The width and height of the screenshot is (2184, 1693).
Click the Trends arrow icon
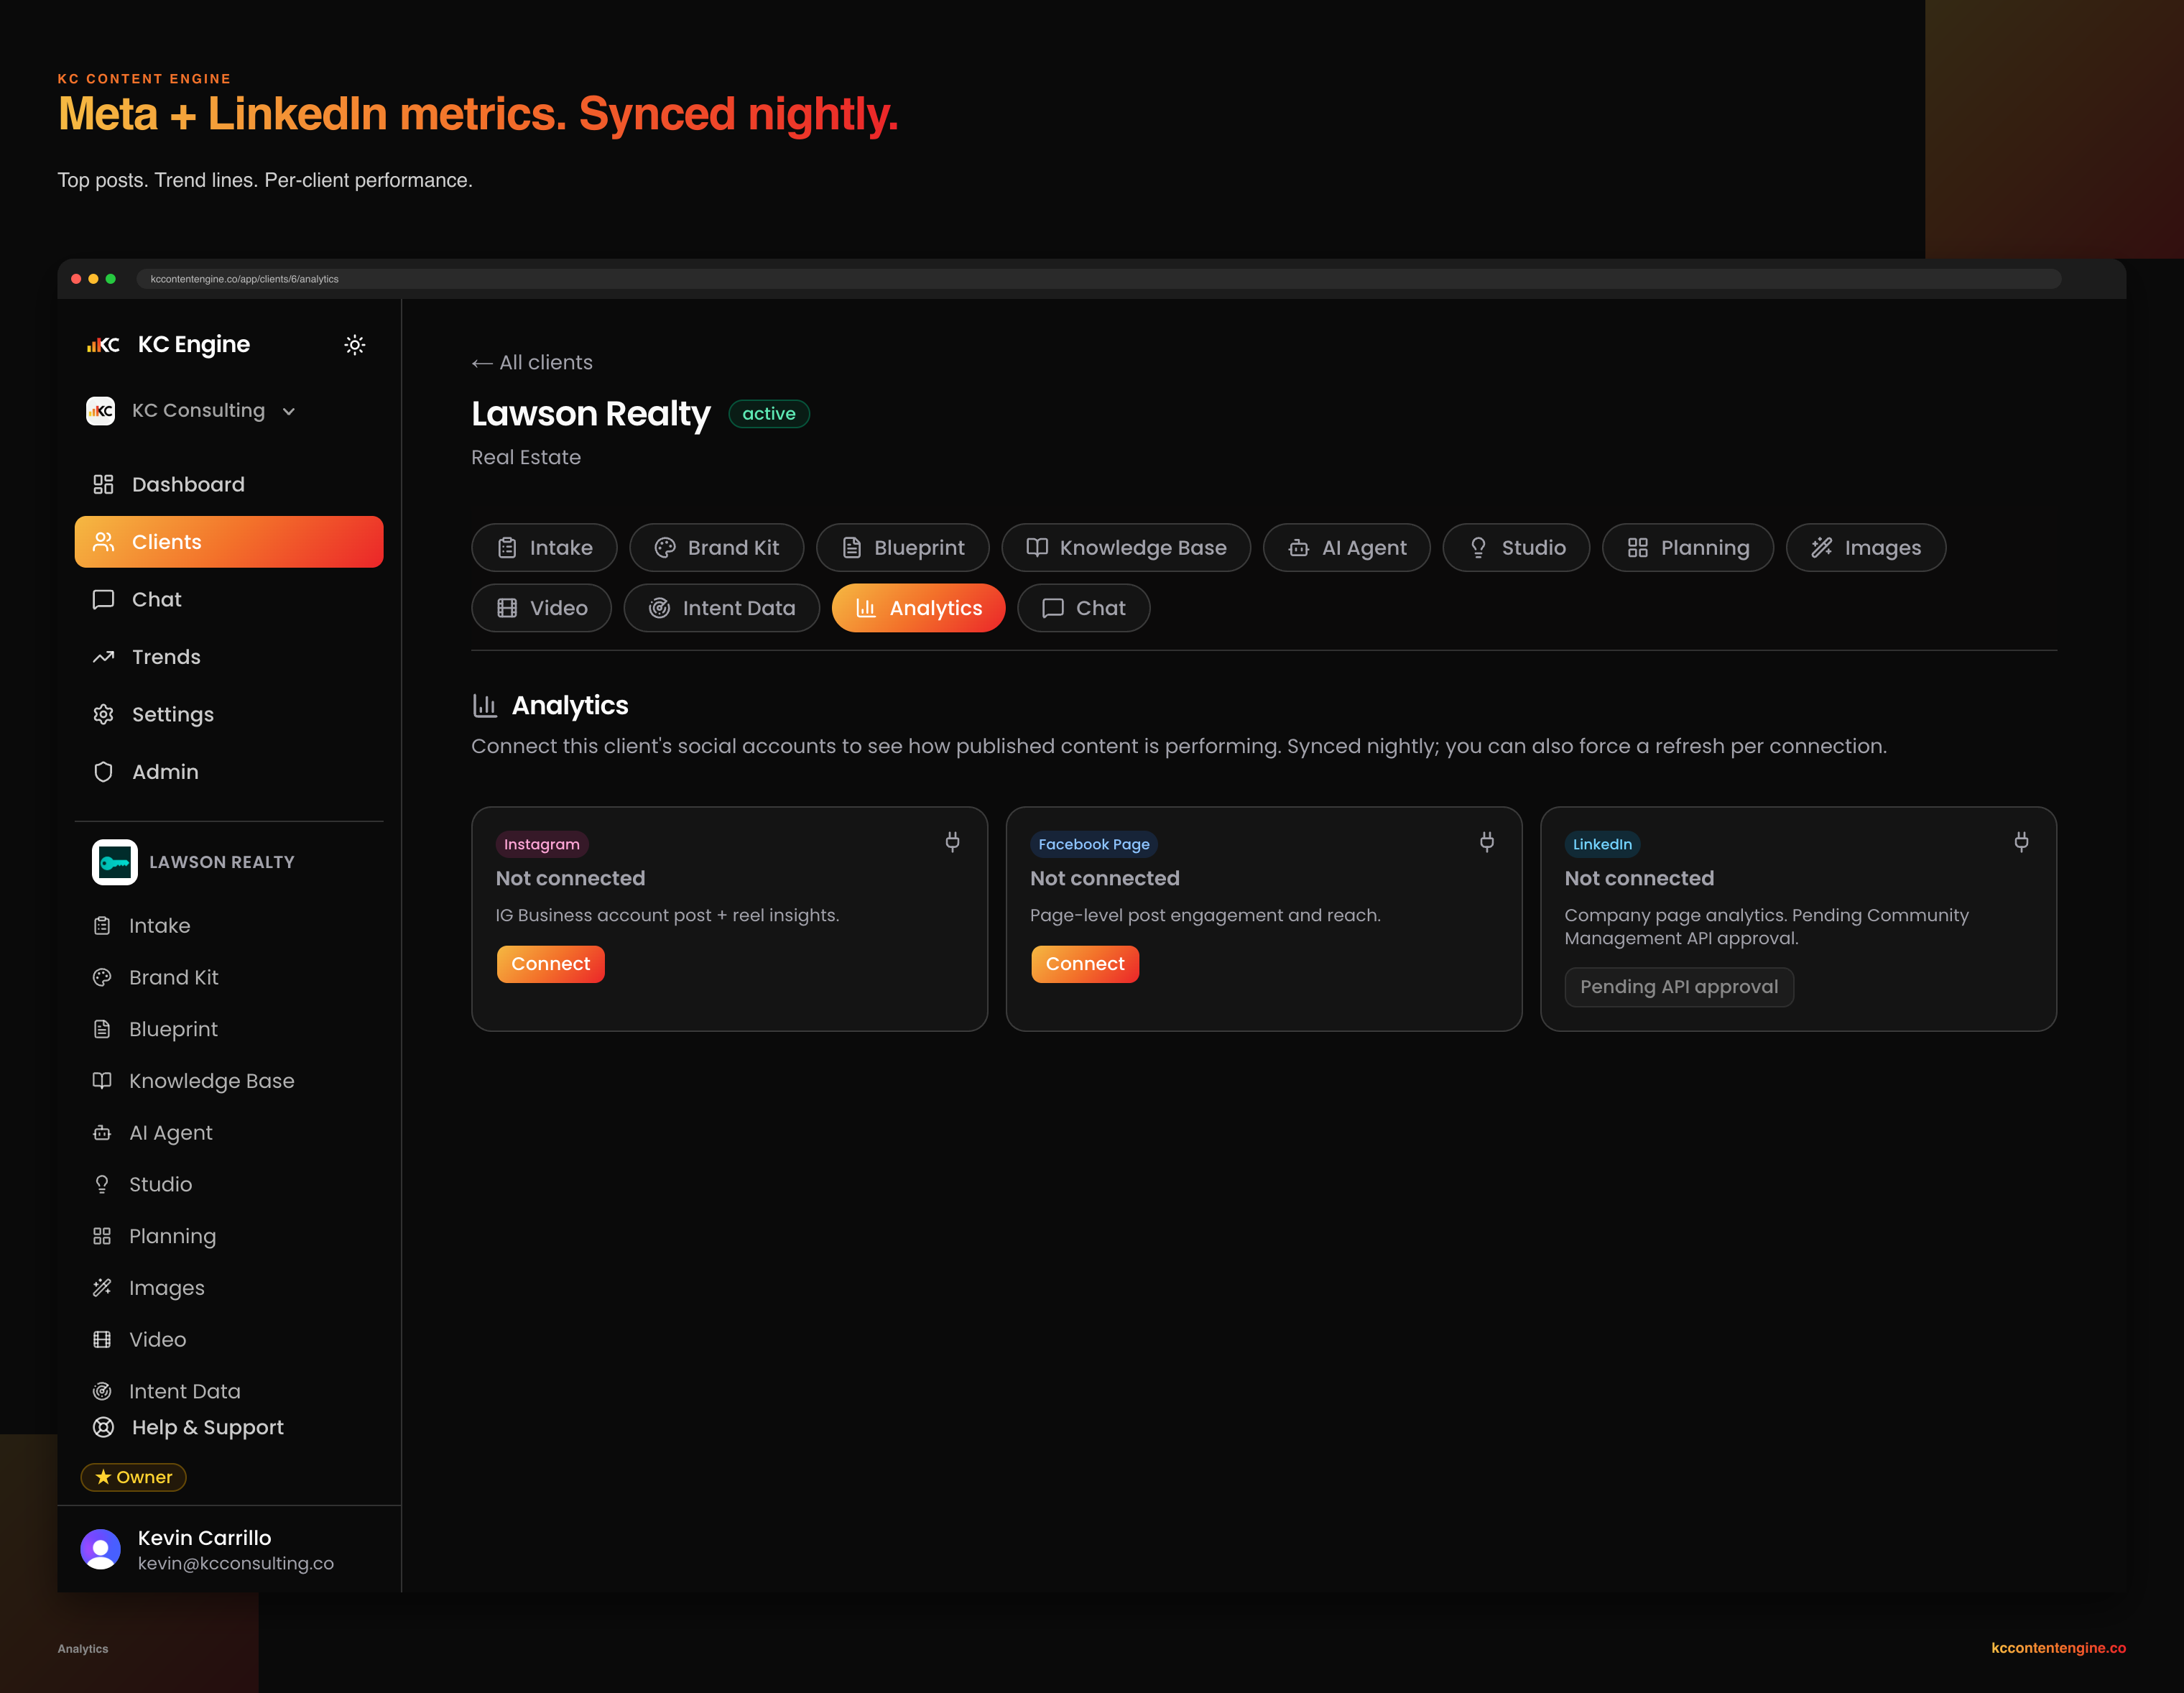[x=103, y=657]
